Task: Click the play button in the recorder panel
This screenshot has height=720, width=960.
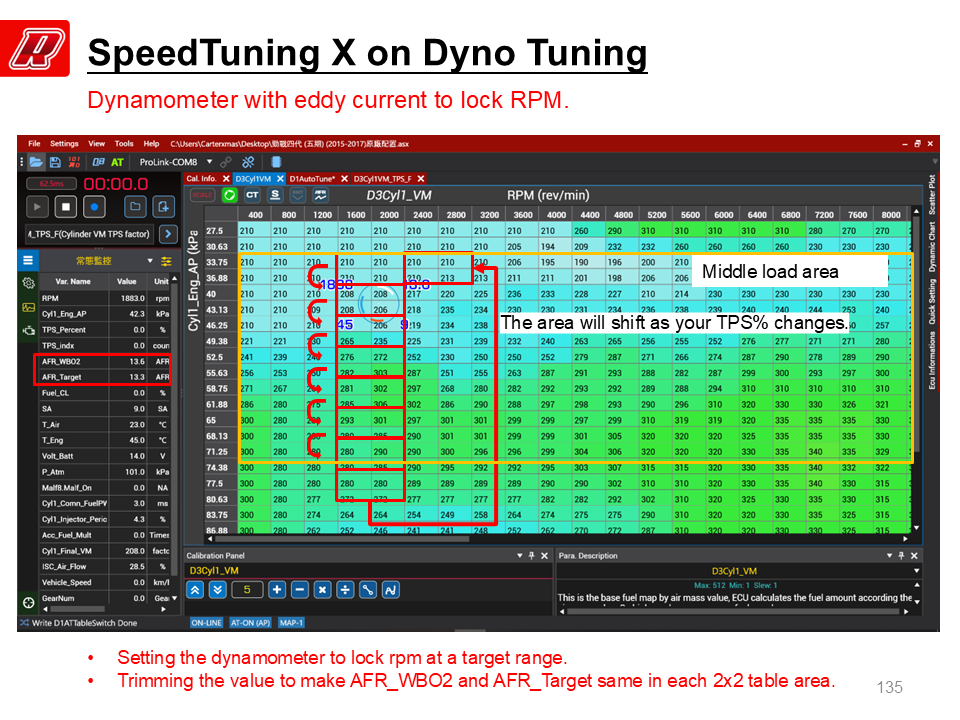Action: click(x=37, y=207)
